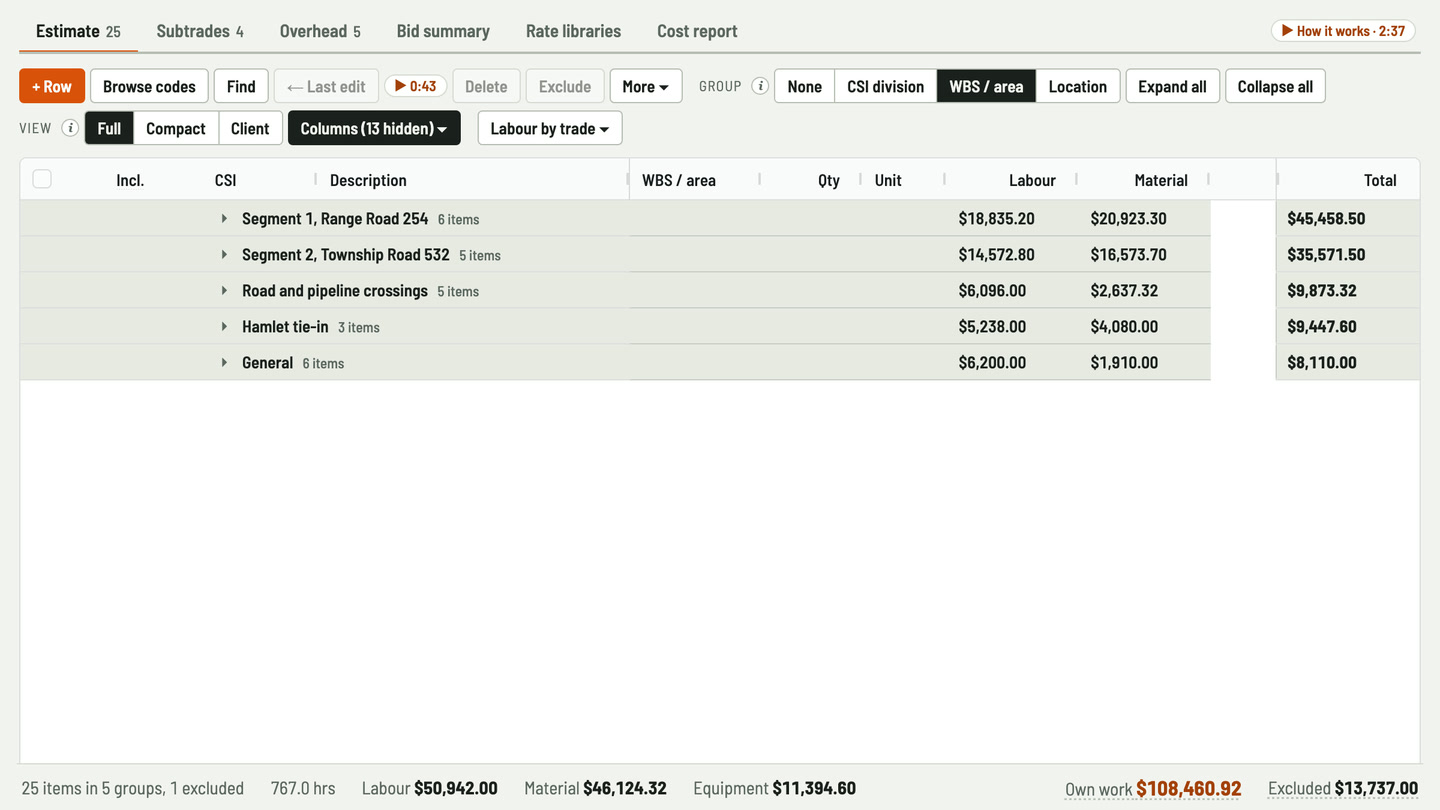Screen dimensions: 1440x810
Task: Click the Exclude button
Action: [565, 86]
